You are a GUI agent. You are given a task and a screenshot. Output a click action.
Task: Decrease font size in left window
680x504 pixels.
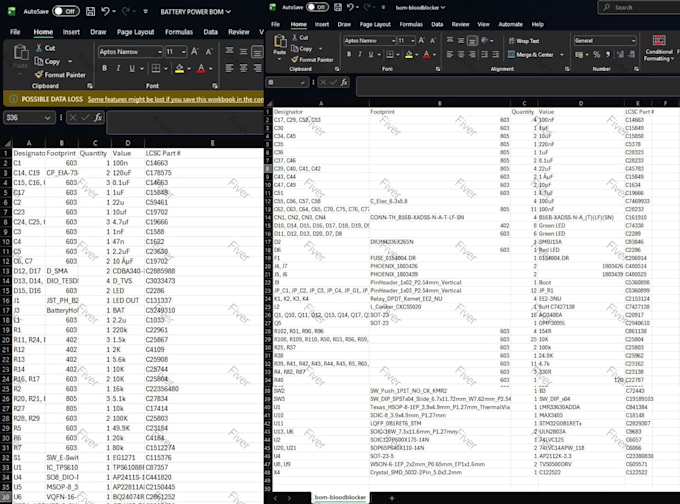tap(209, 52)
